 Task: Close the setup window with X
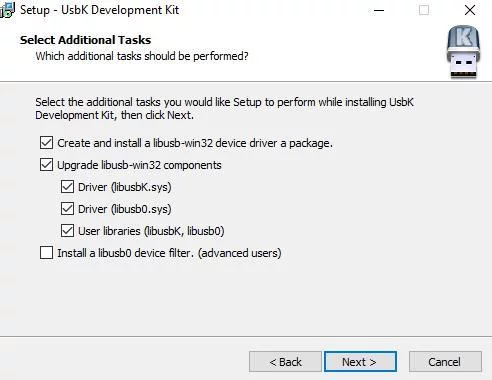point(470,10)
